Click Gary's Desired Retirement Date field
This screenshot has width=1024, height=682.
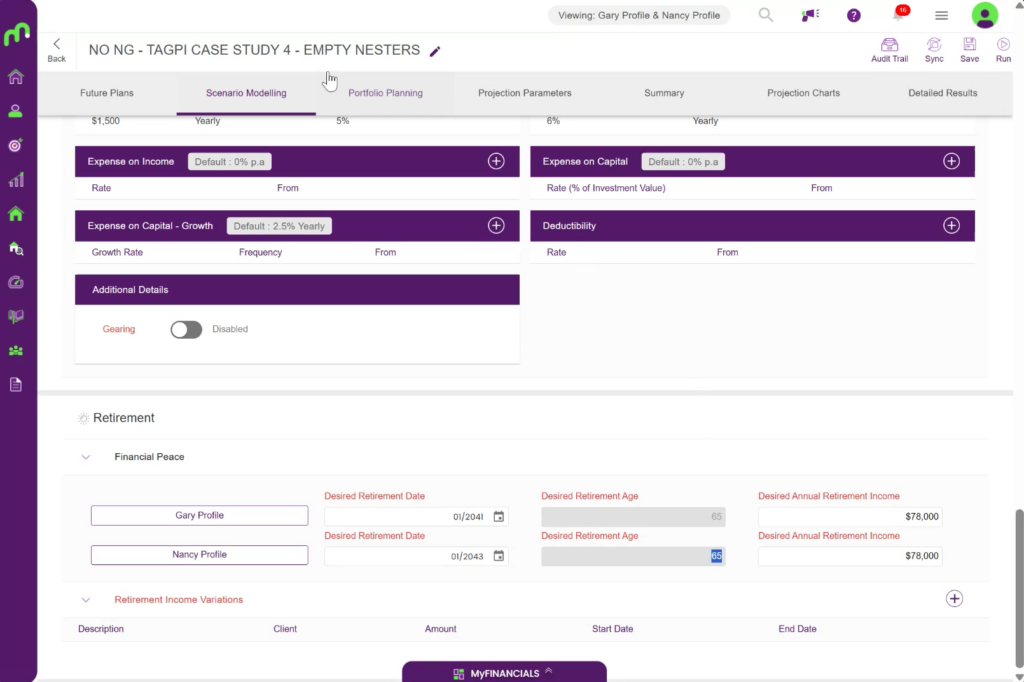pos(416,517)
